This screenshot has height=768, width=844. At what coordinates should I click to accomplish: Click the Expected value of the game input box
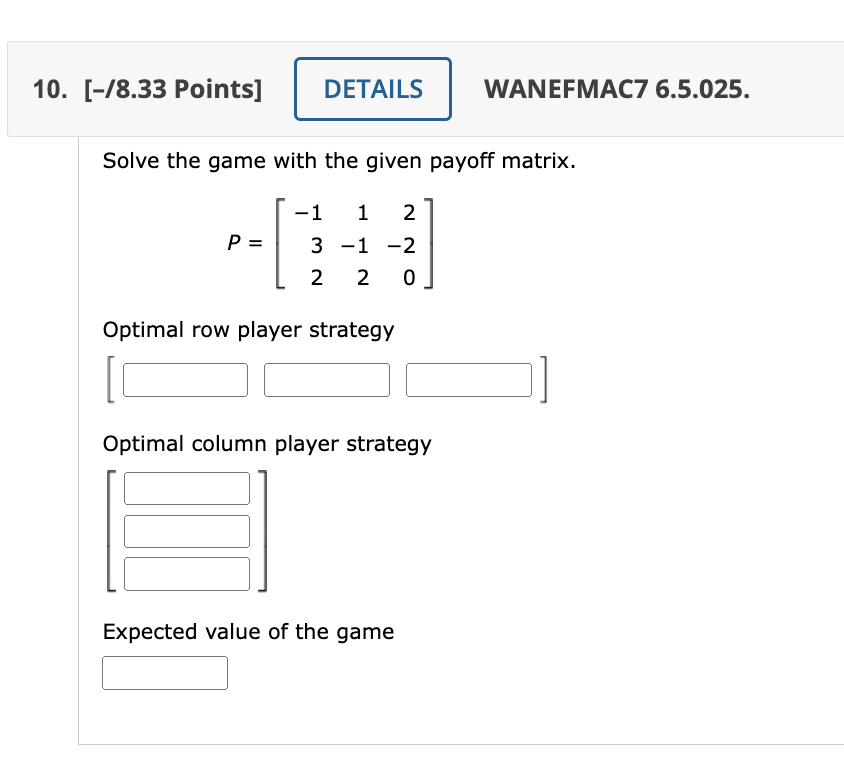pos(164,672)
